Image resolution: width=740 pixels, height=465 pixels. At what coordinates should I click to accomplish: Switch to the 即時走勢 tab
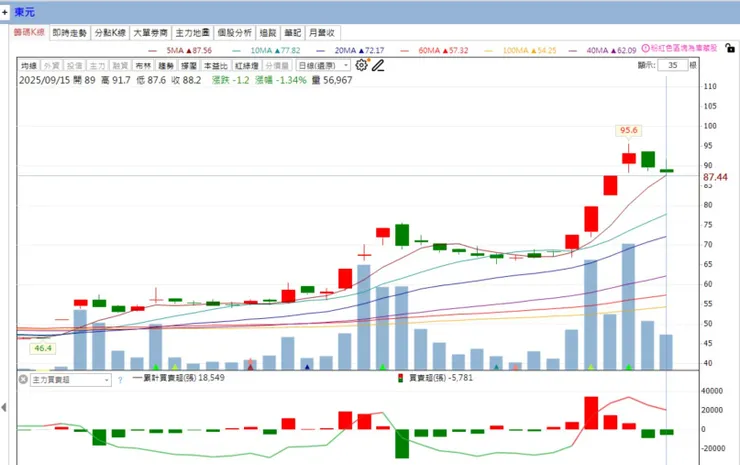pos(70,33)
